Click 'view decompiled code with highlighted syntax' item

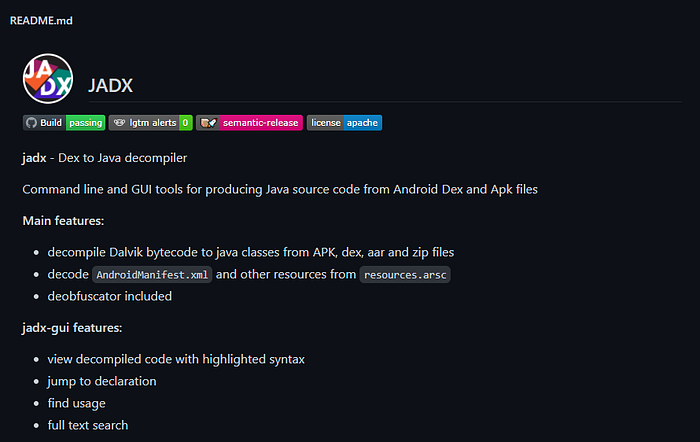pos(176,359)
